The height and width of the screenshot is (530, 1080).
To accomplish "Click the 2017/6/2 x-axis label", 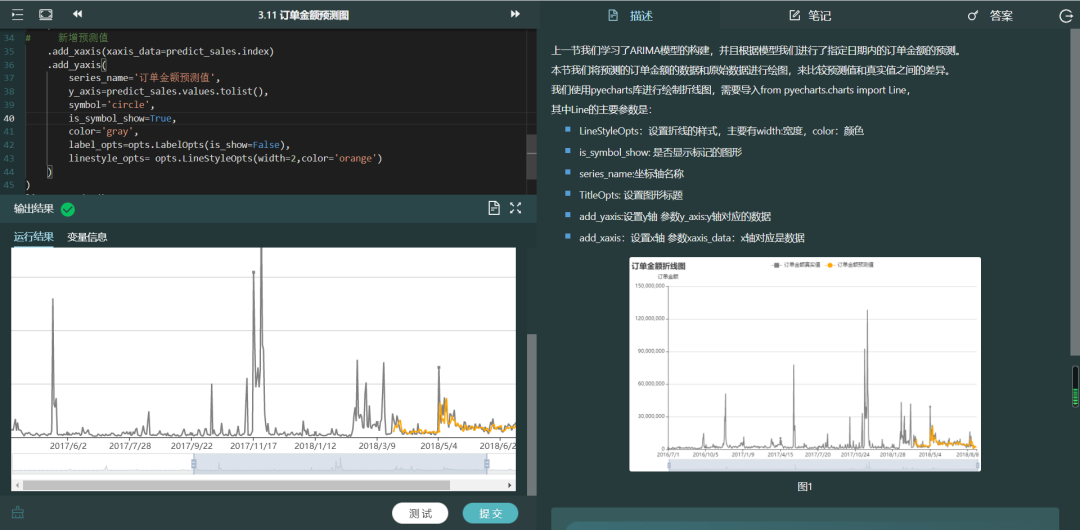I will pyautogui.click(x=69, y=446).
